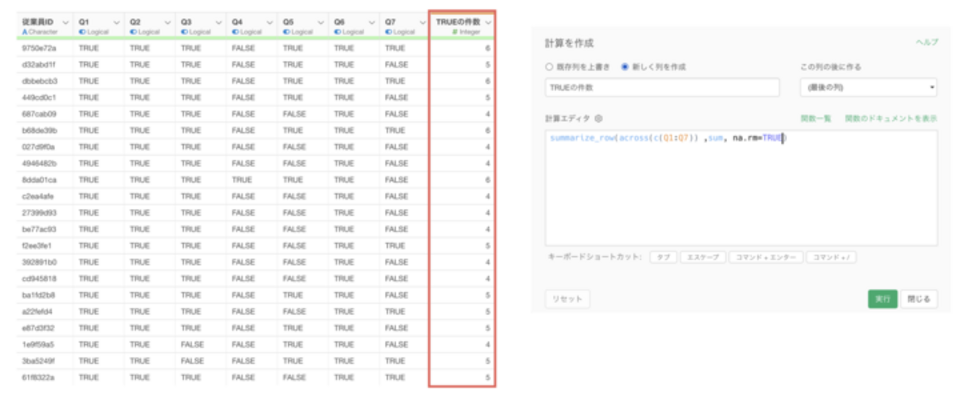Viewport: 960px width, 400px height.
Task: Click the 閉じる close button
Action: point(920,299)
